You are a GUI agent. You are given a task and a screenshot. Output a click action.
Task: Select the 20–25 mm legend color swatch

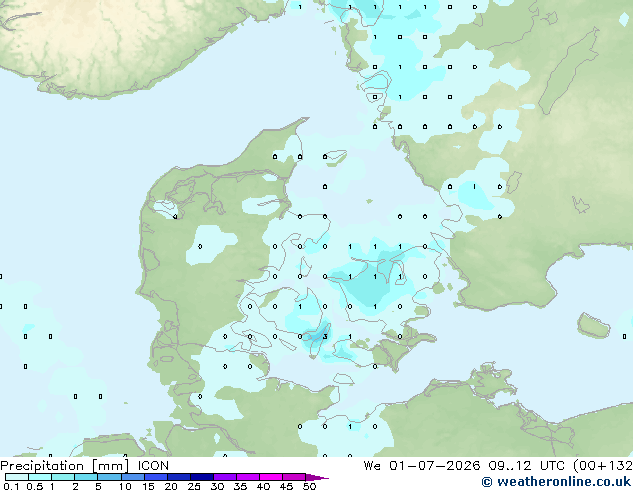(x=178, y=477)
